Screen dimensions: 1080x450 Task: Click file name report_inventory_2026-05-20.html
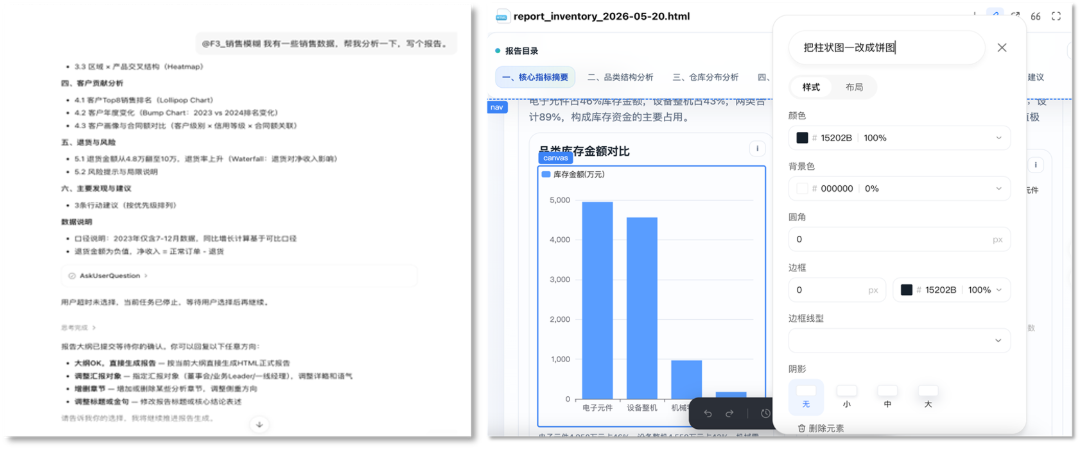tap(601, 17)
